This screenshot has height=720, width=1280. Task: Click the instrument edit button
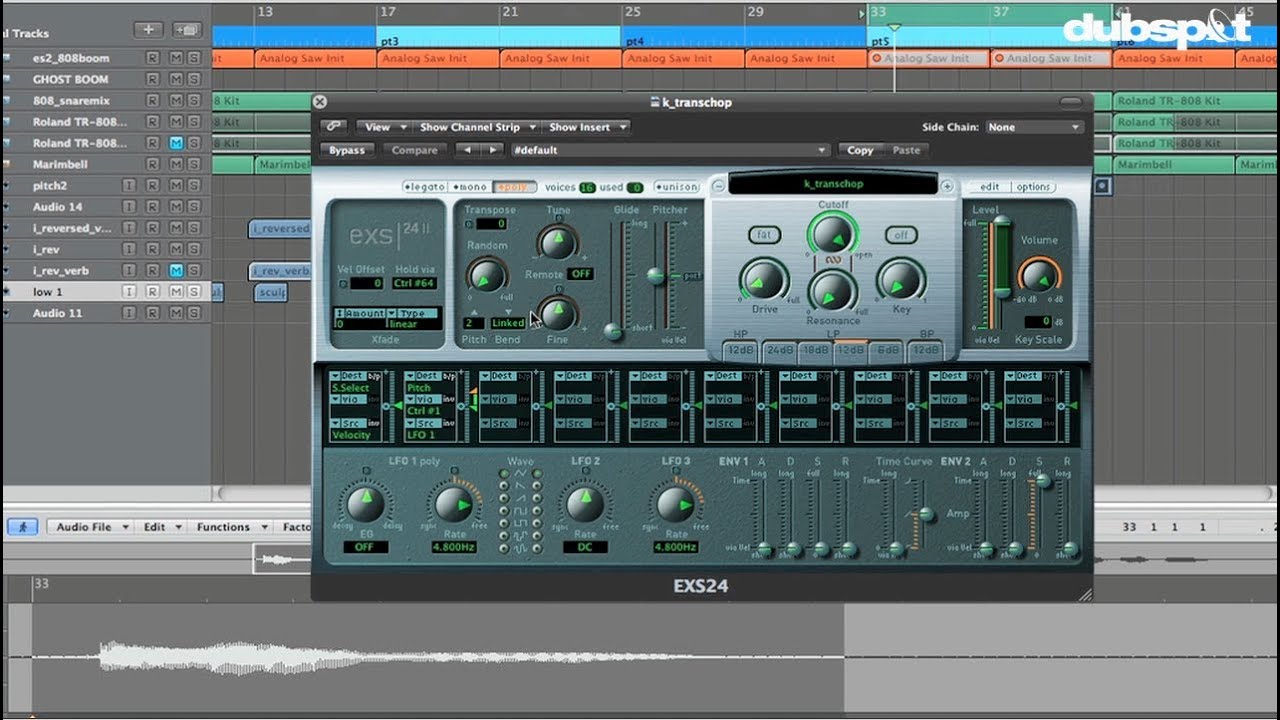pos(990,187)
